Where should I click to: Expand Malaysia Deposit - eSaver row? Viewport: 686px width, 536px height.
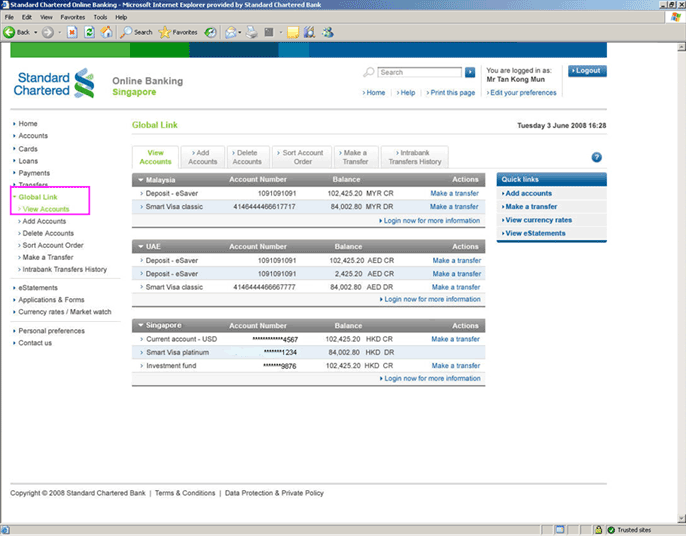[x=141, y=193]
